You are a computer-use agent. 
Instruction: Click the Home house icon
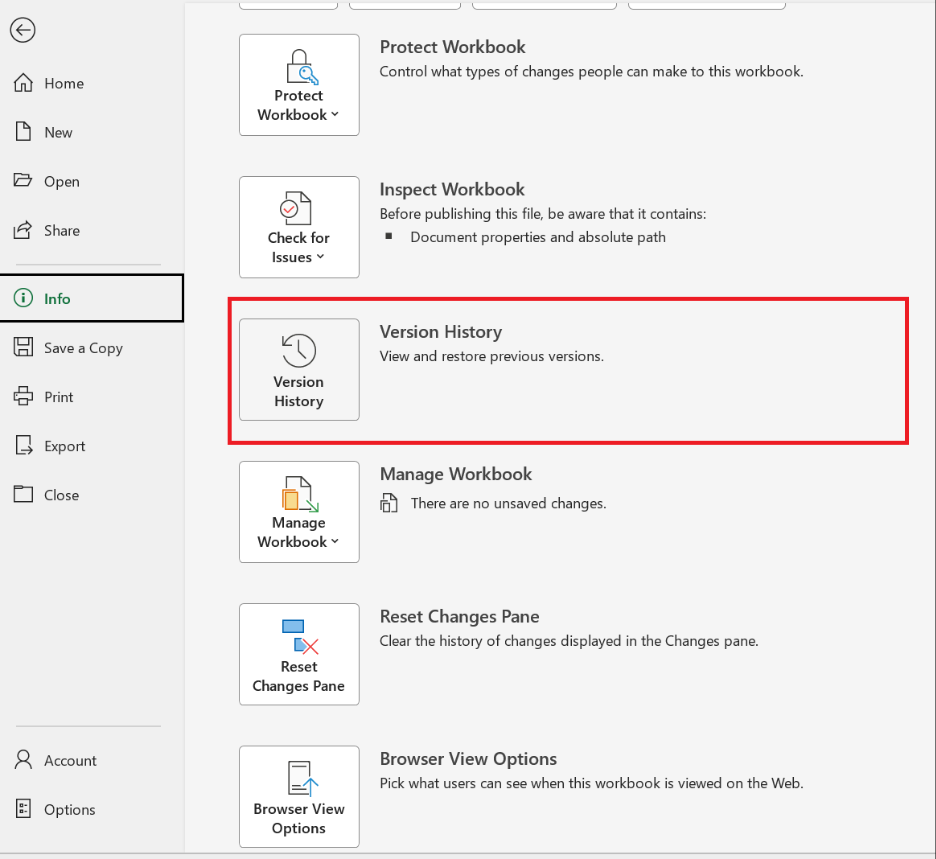pos(23,83)
